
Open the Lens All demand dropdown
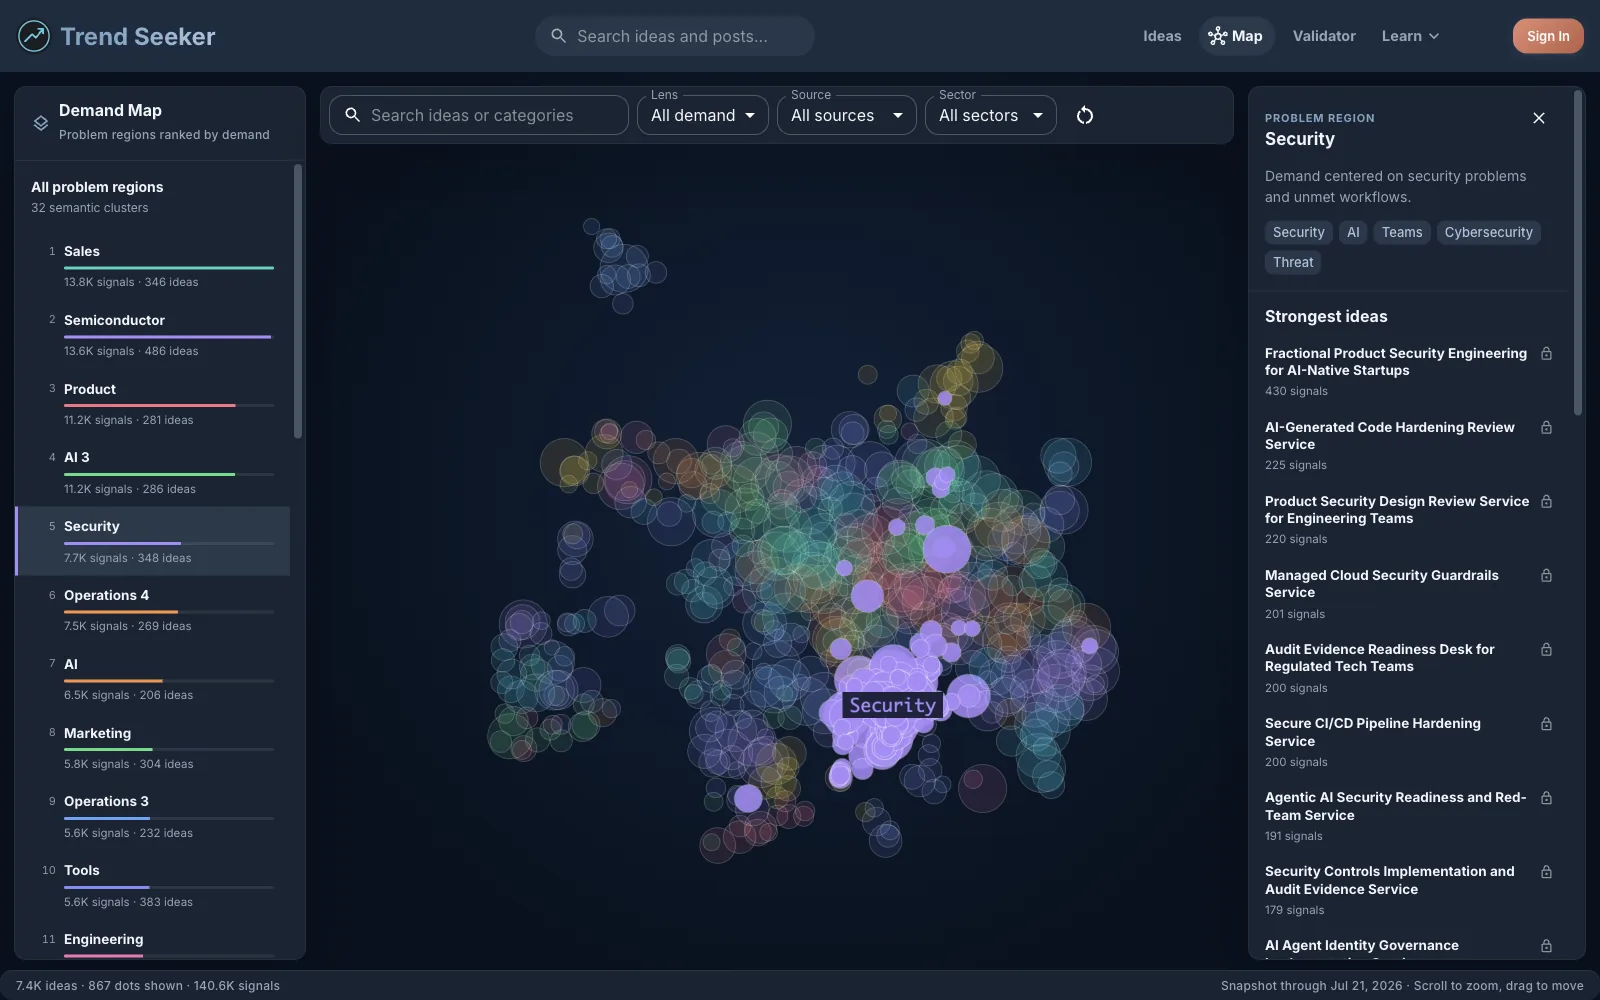pyautogui.click(x=703, y=115)
